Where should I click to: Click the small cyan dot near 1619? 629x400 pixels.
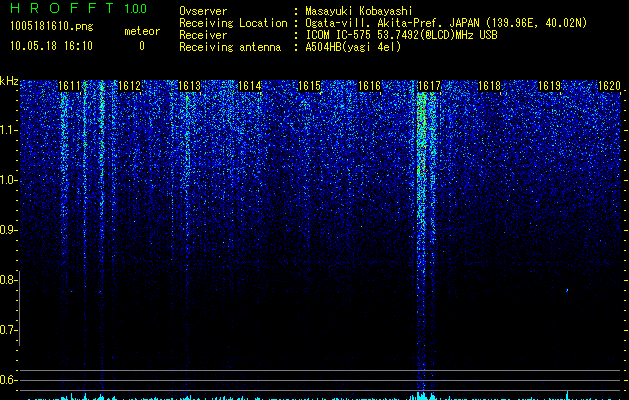coord(567,290)
